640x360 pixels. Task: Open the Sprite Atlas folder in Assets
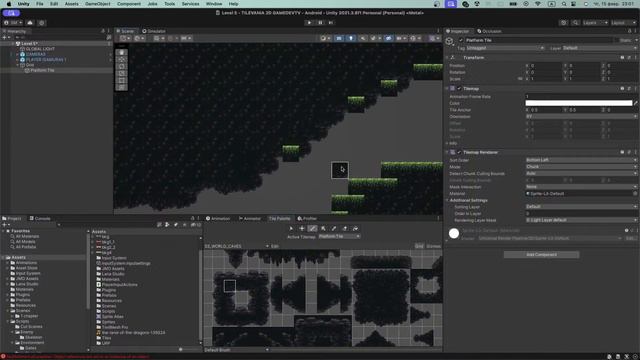[109, 316]
